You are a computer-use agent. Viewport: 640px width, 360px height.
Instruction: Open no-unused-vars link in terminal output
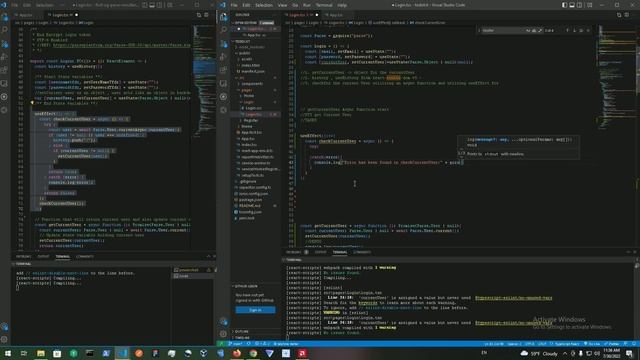[x=513, y=298]
